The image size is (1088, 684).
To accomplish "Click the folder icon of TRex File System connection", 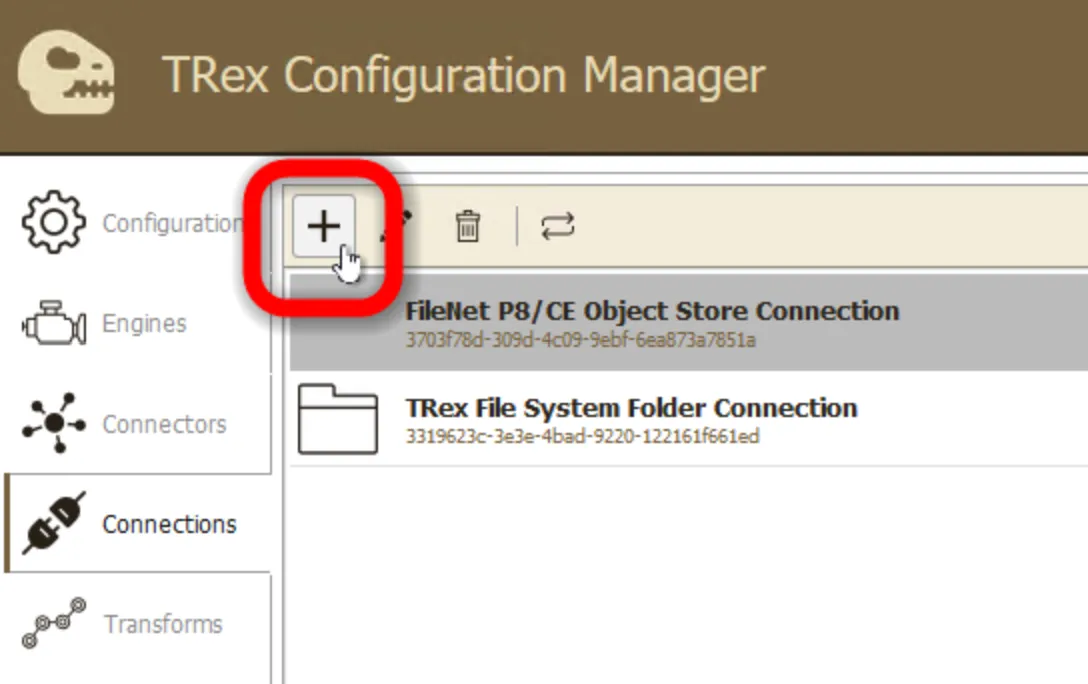I will click(338, 420).
